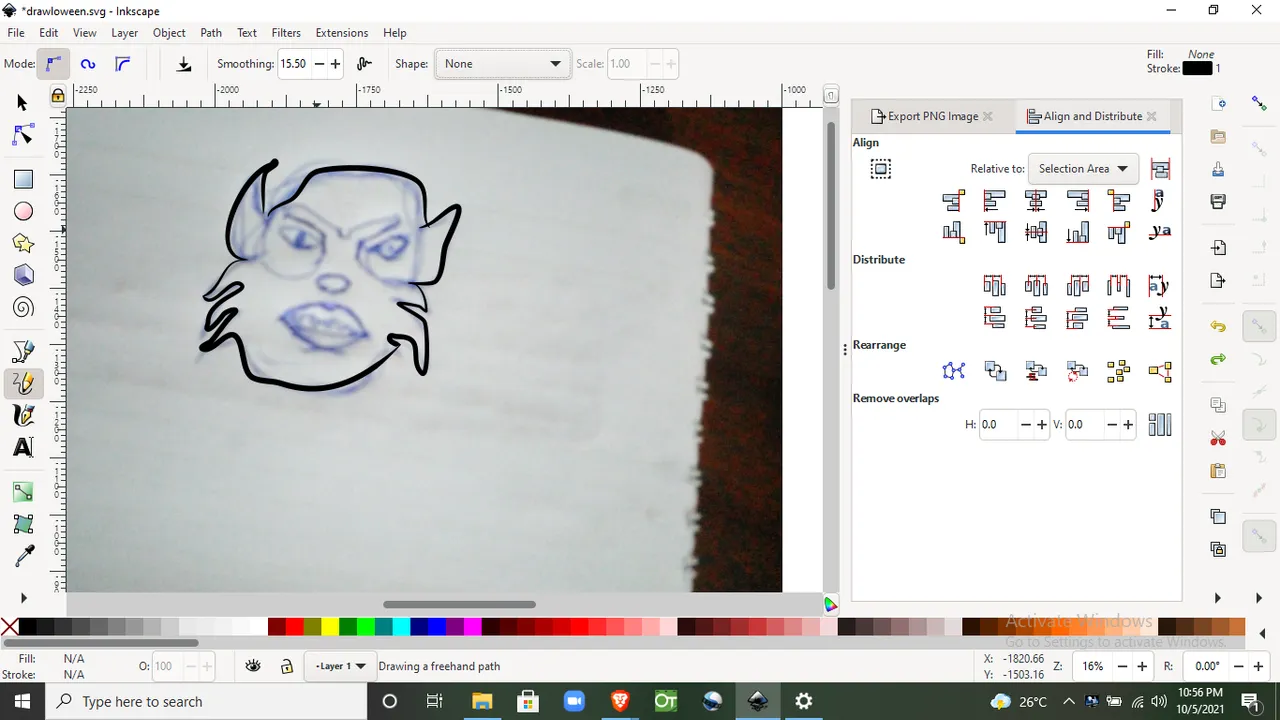The width and height of the screenshot is (1280, 720).
Task: Enable Spiro path mode toggle
Action: (x=88, y=64)
